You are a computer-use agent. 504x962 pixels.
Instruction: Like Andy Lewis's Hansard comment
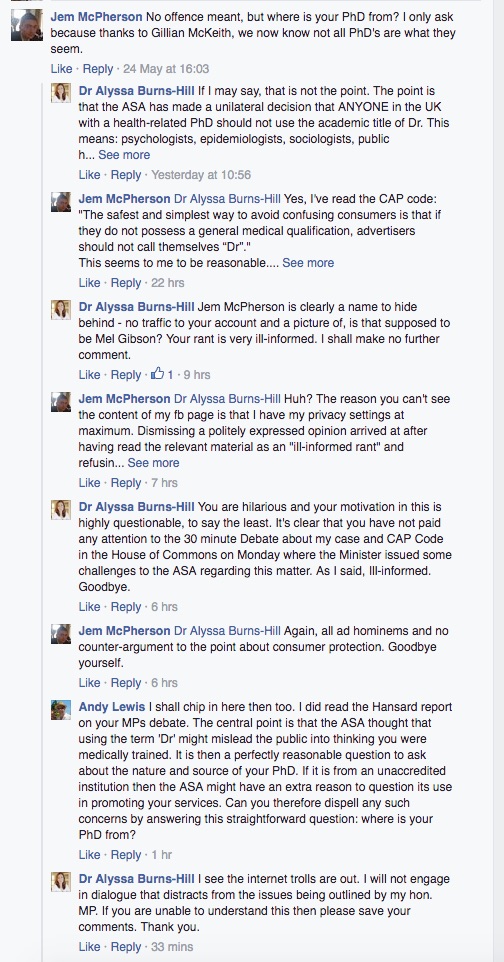[90, 855]
